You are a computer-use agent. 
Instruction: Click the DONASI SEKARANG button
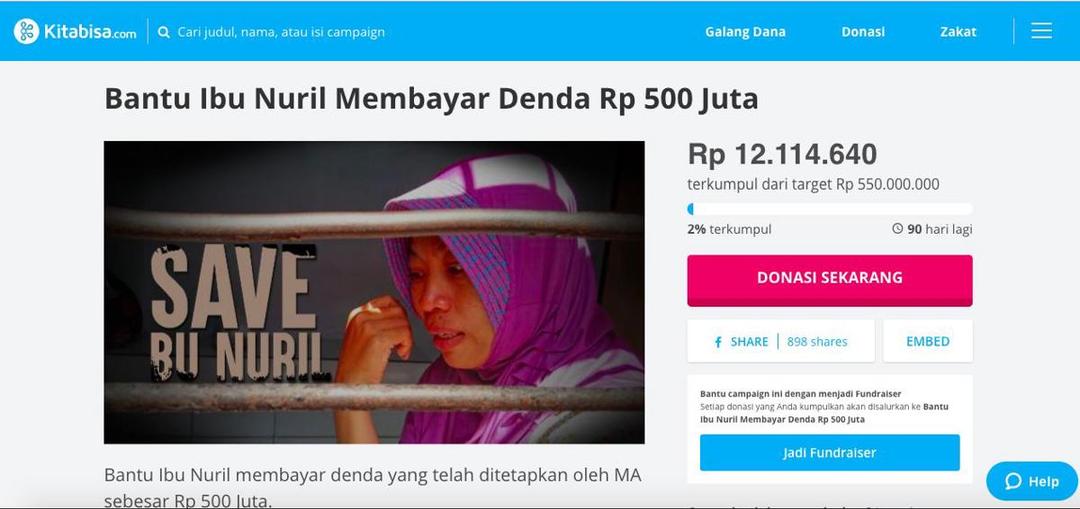pyautogui.click(x=829, y=280)
